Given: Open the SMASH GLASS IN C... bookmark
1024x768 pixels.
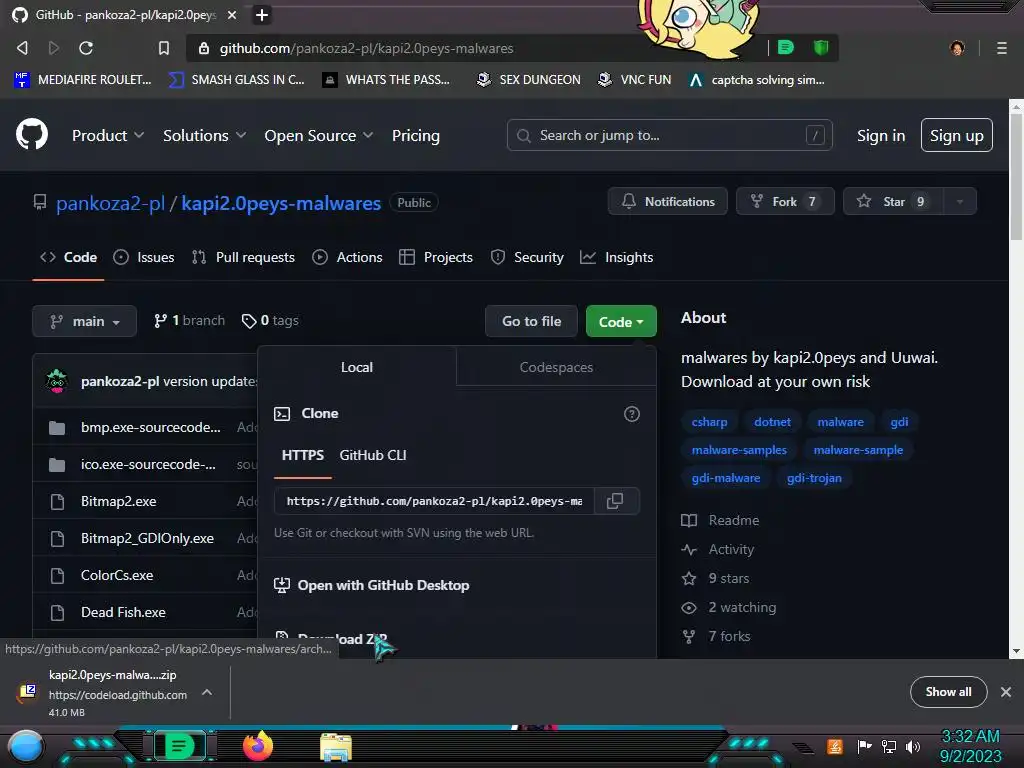Looking at the screenshot, I should click(237, 80).
